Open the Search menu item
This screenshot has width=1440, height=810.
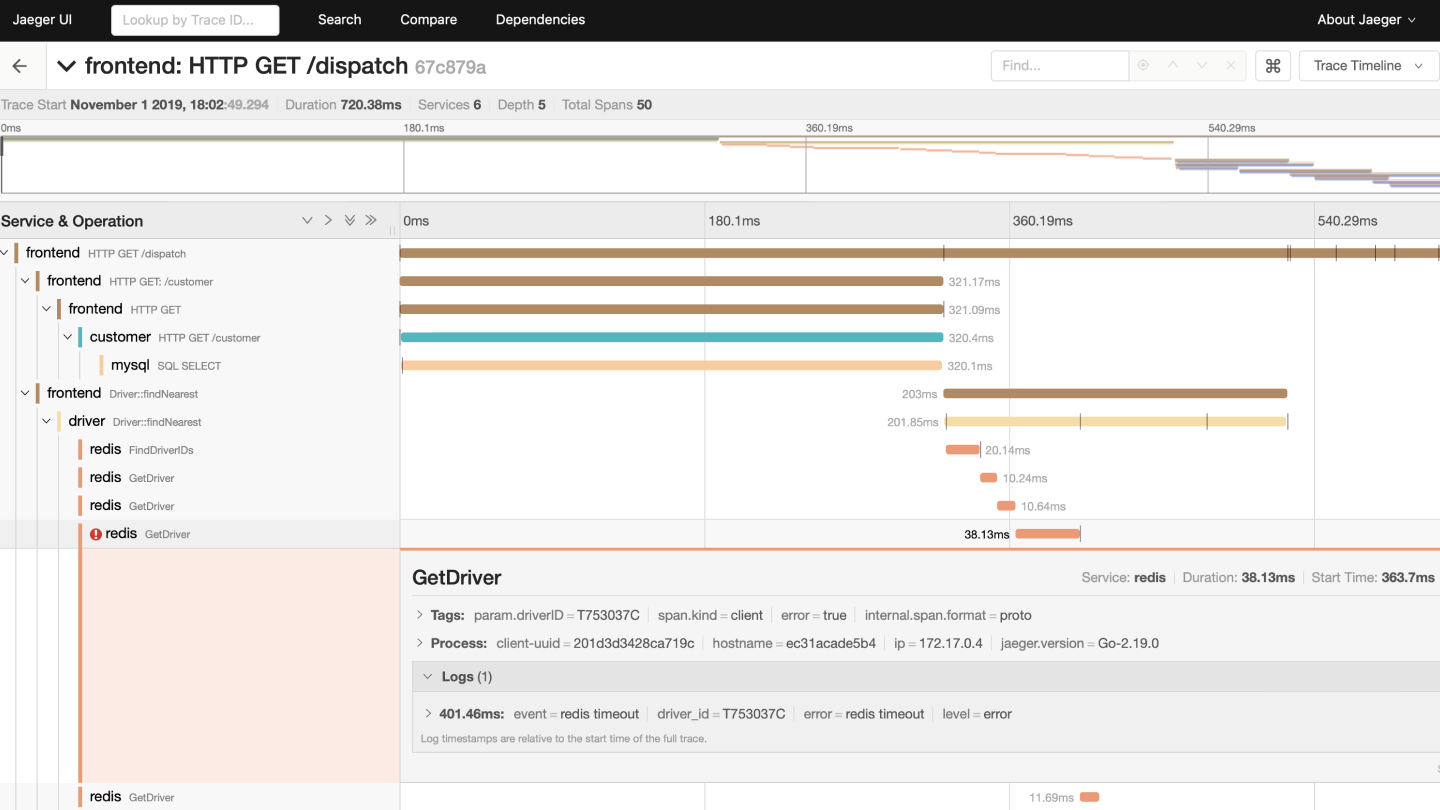tap(340, 20)
